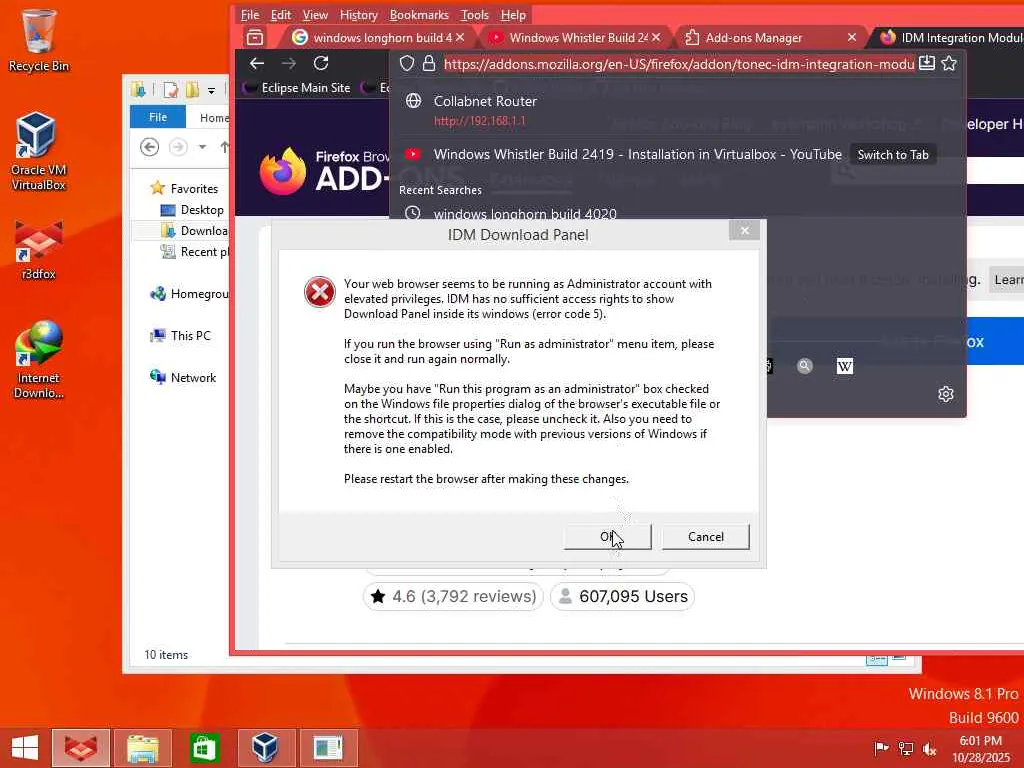Click the network tray icon
Image resolution: width=1024 pixels, height=768 pixels.
905,748
